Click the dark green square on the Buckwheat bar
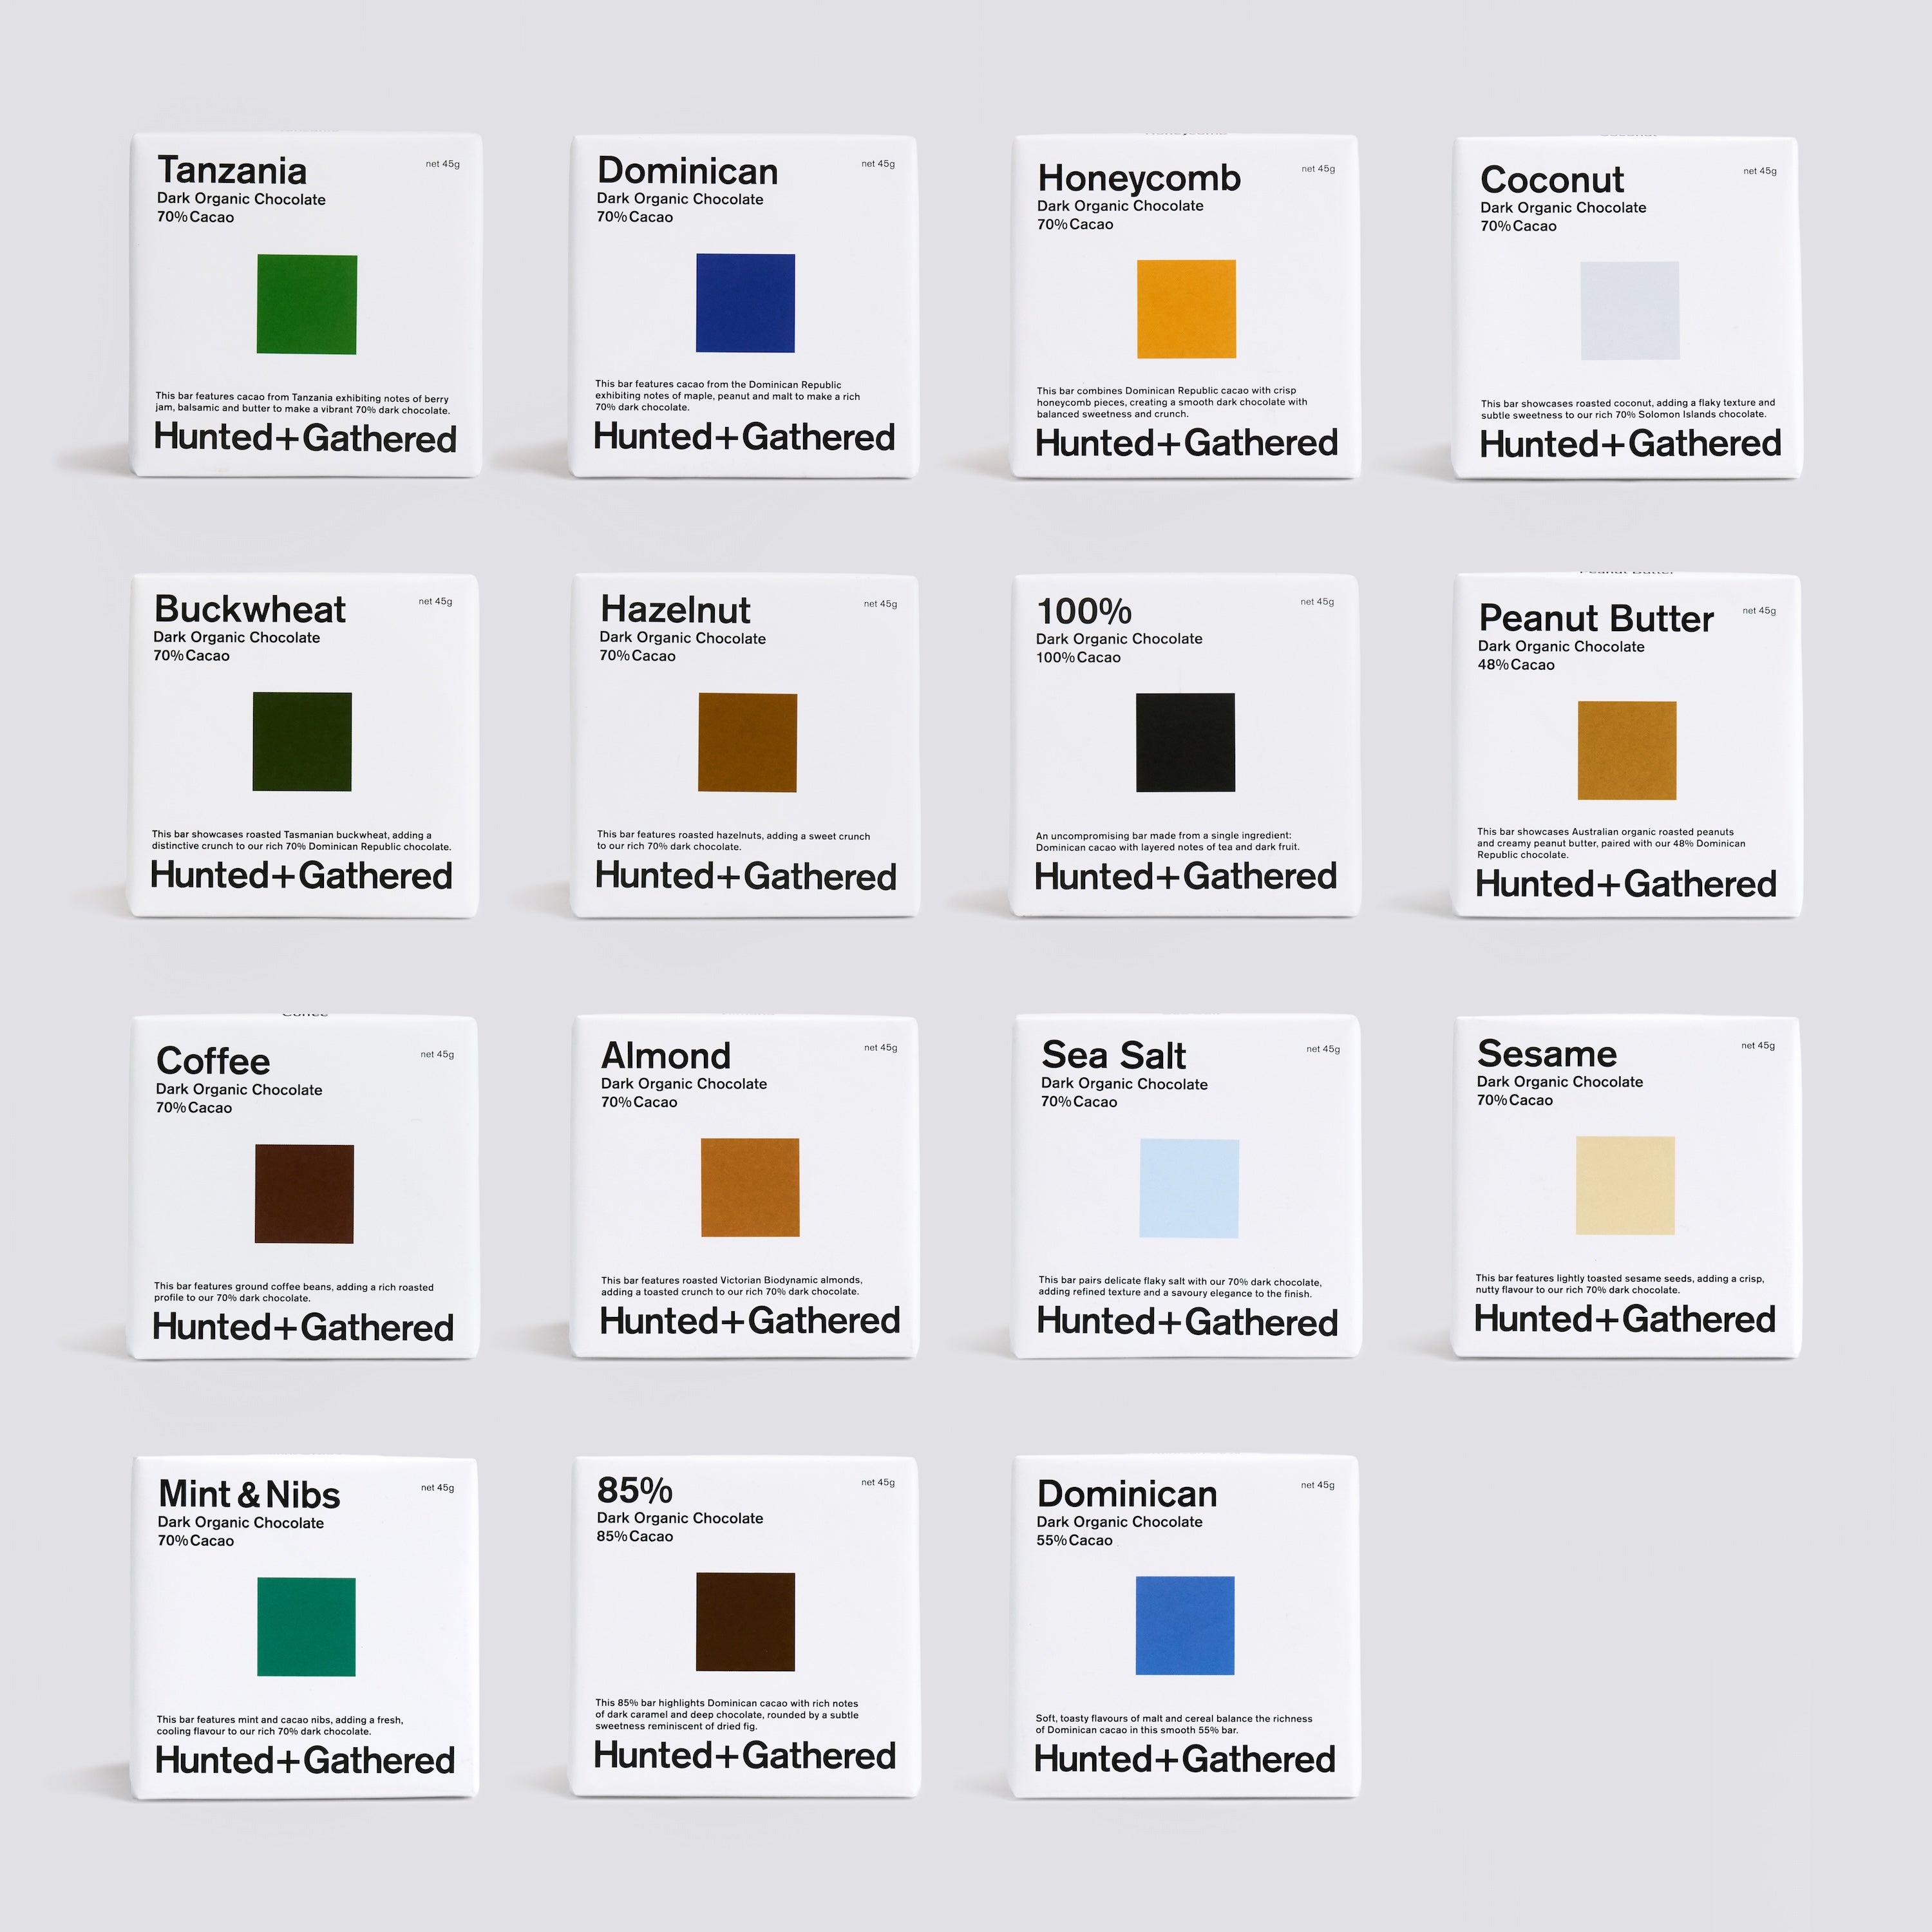This screenshot has width=1932, height=1932. 302,742
